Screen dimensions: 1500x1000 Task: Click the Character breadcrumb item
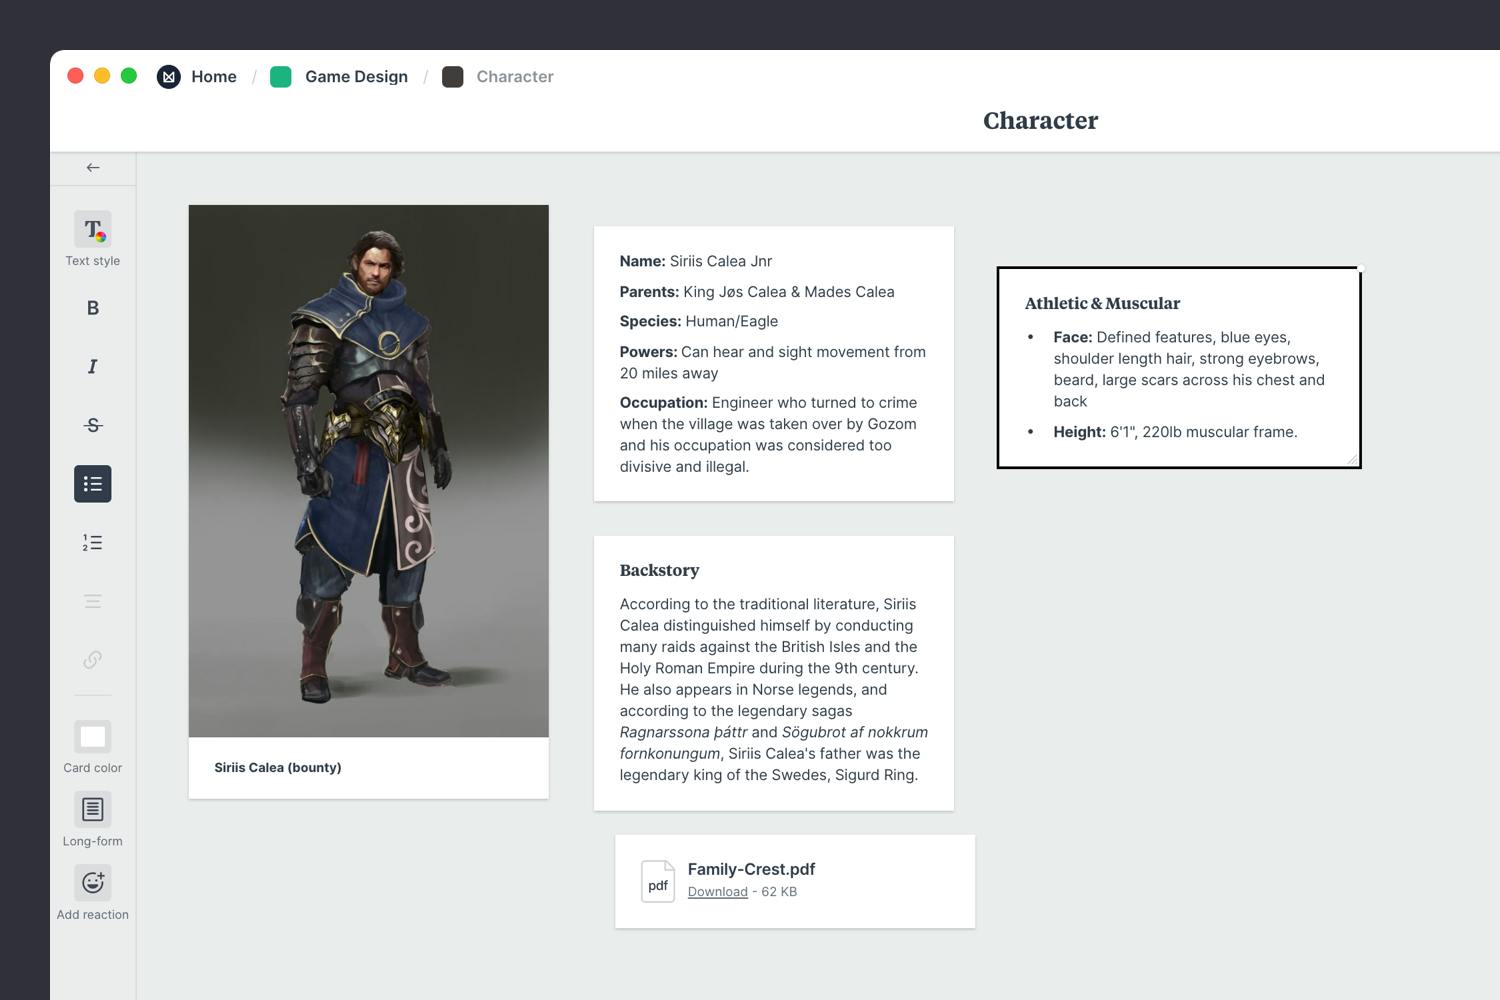pyautogui.click(x=514, y=77)
